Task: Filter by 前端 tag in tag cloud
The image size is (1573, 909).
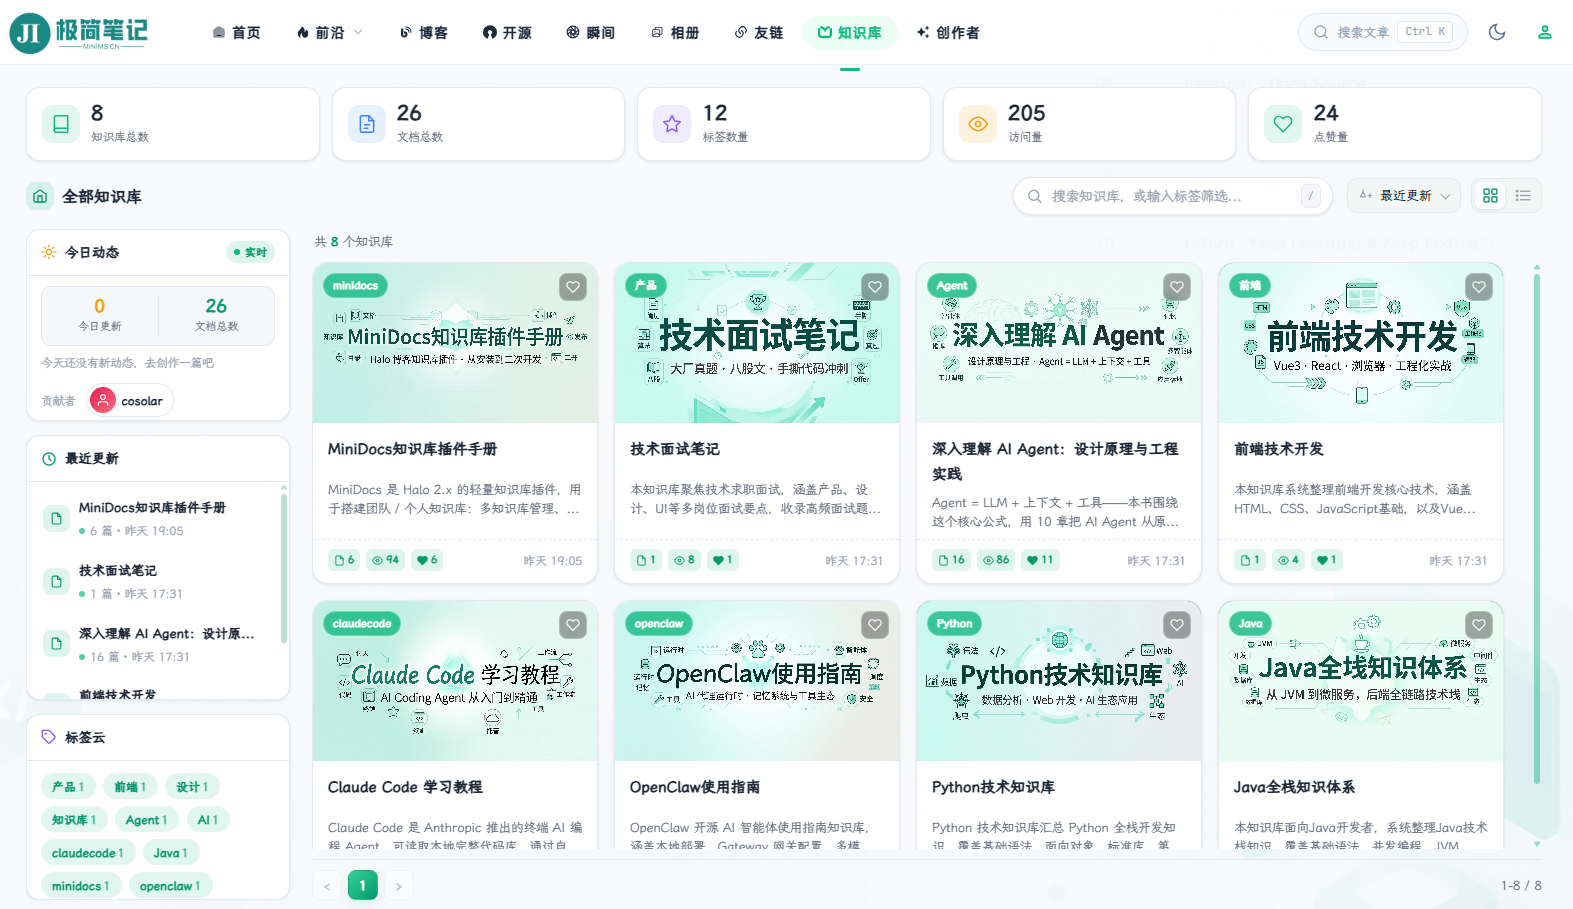Action: [x=130, y=787]
